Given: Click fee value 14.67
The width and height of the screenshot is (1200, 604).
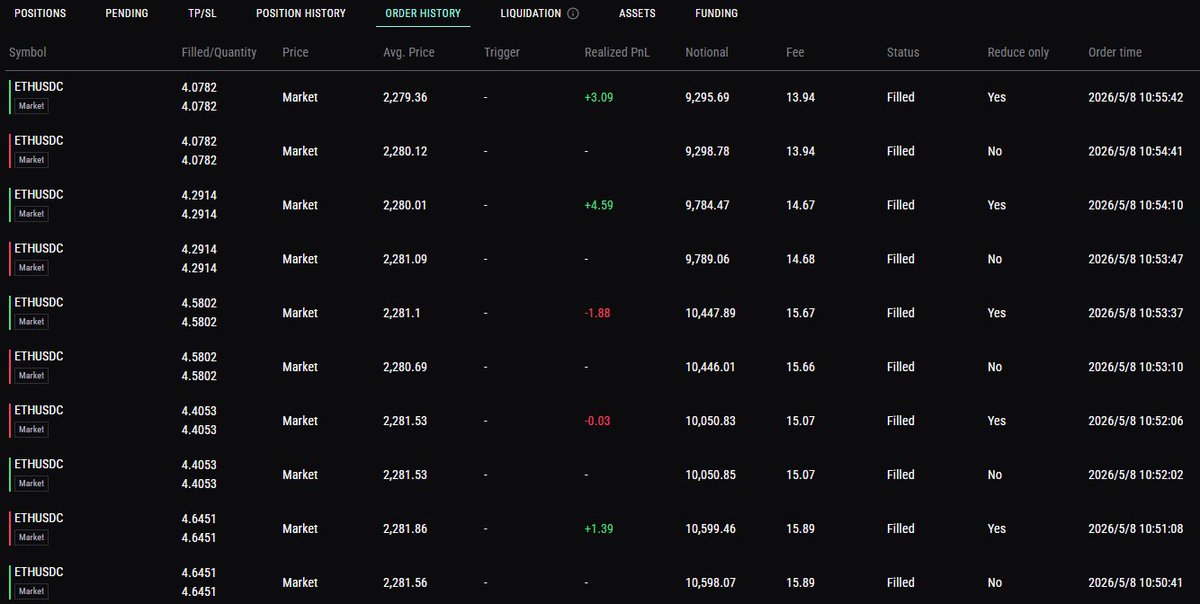Looking at the screenshot, I should pos(801,205).
